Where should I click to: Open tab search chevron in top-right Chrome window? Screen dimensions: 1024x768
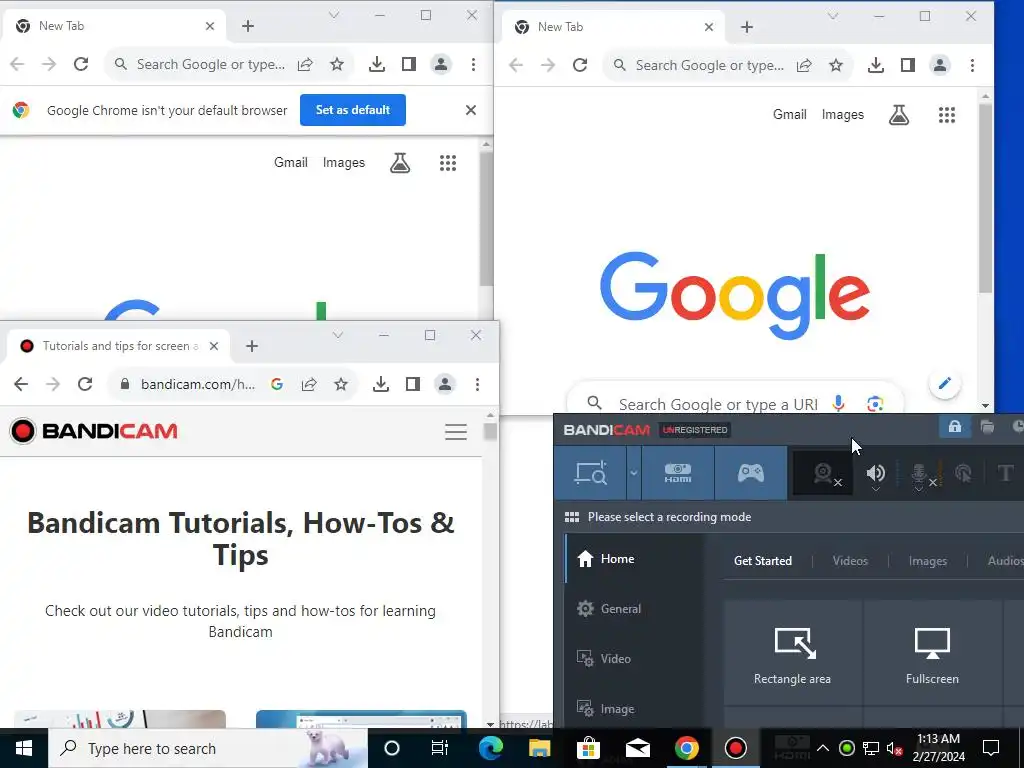click(833, 16)
